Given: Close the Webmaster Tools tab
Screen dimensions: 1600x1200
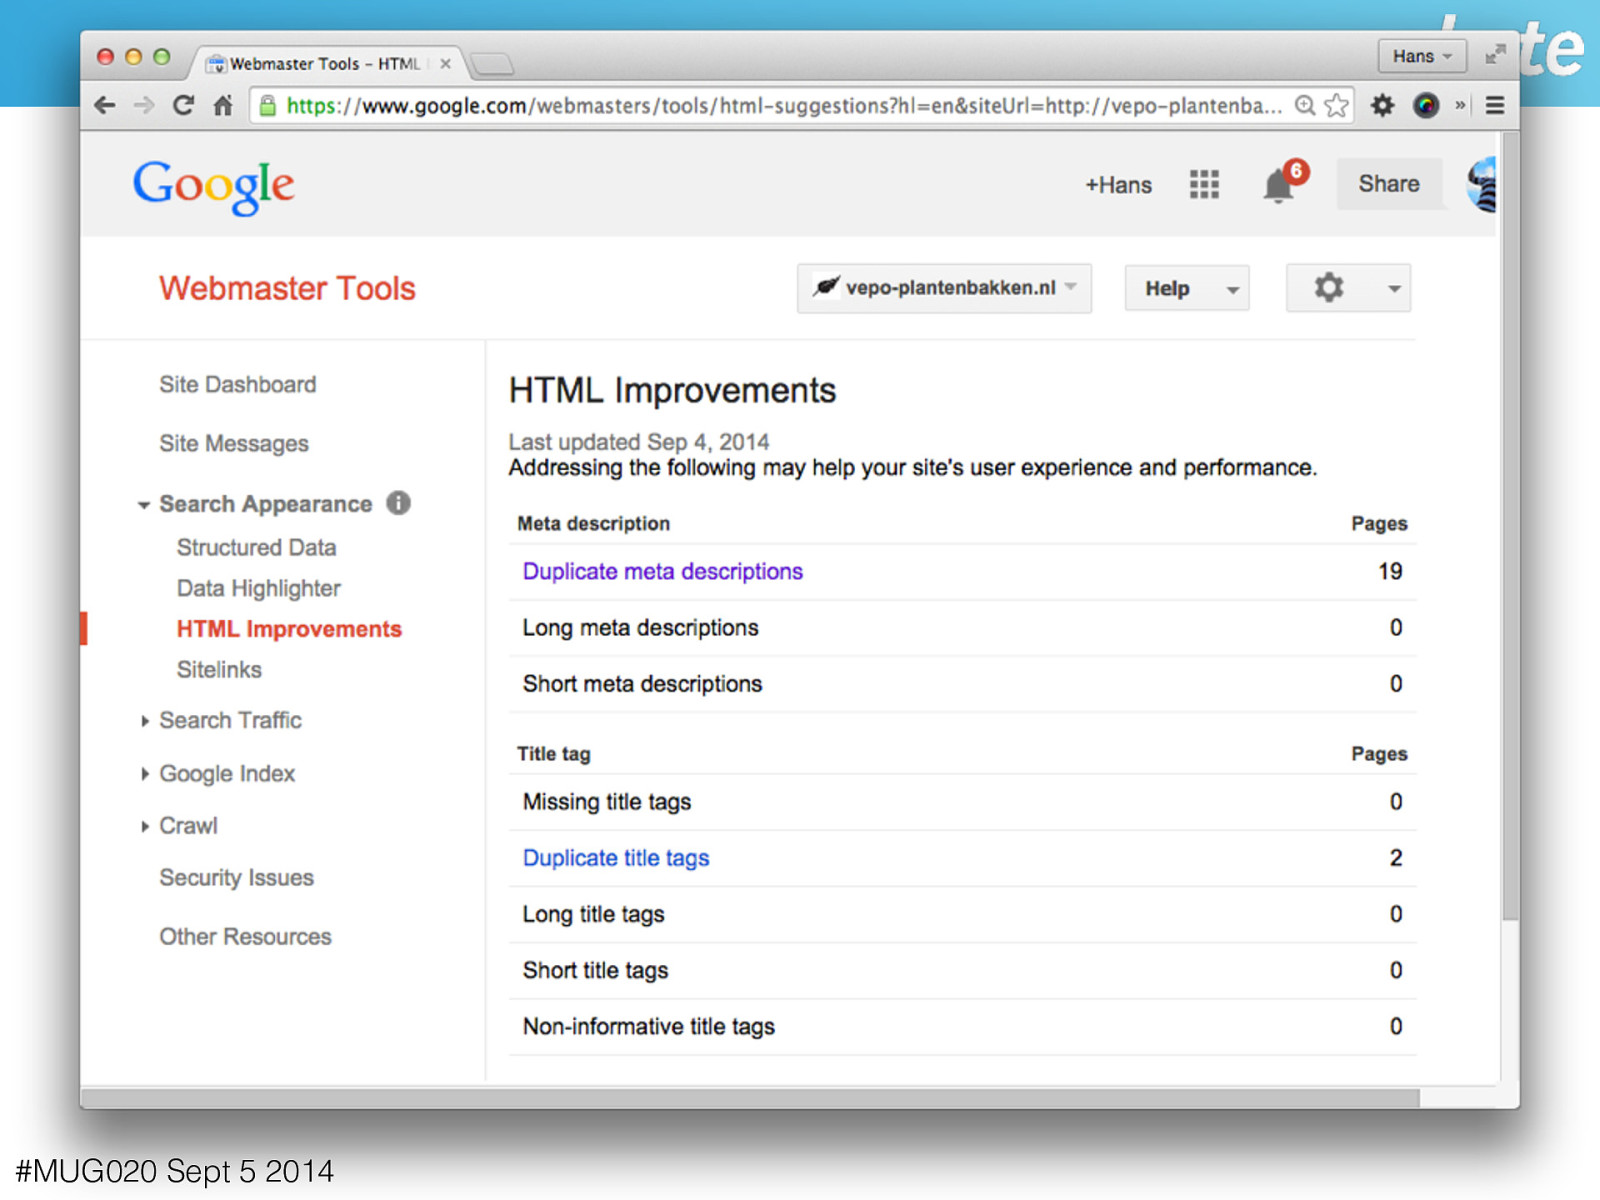Looking at the screenshot, I should 445,64.
